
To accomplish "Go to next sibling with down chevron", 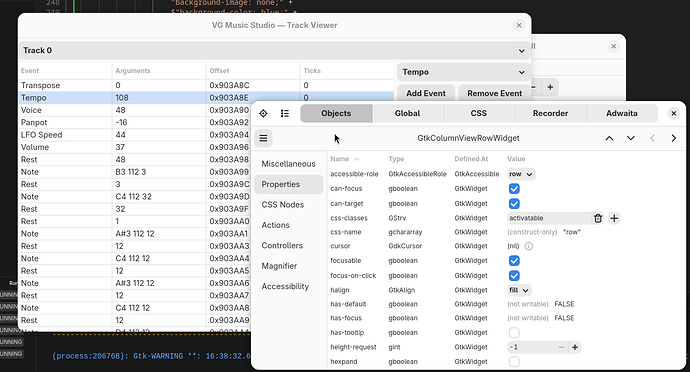I will (631, 138).
